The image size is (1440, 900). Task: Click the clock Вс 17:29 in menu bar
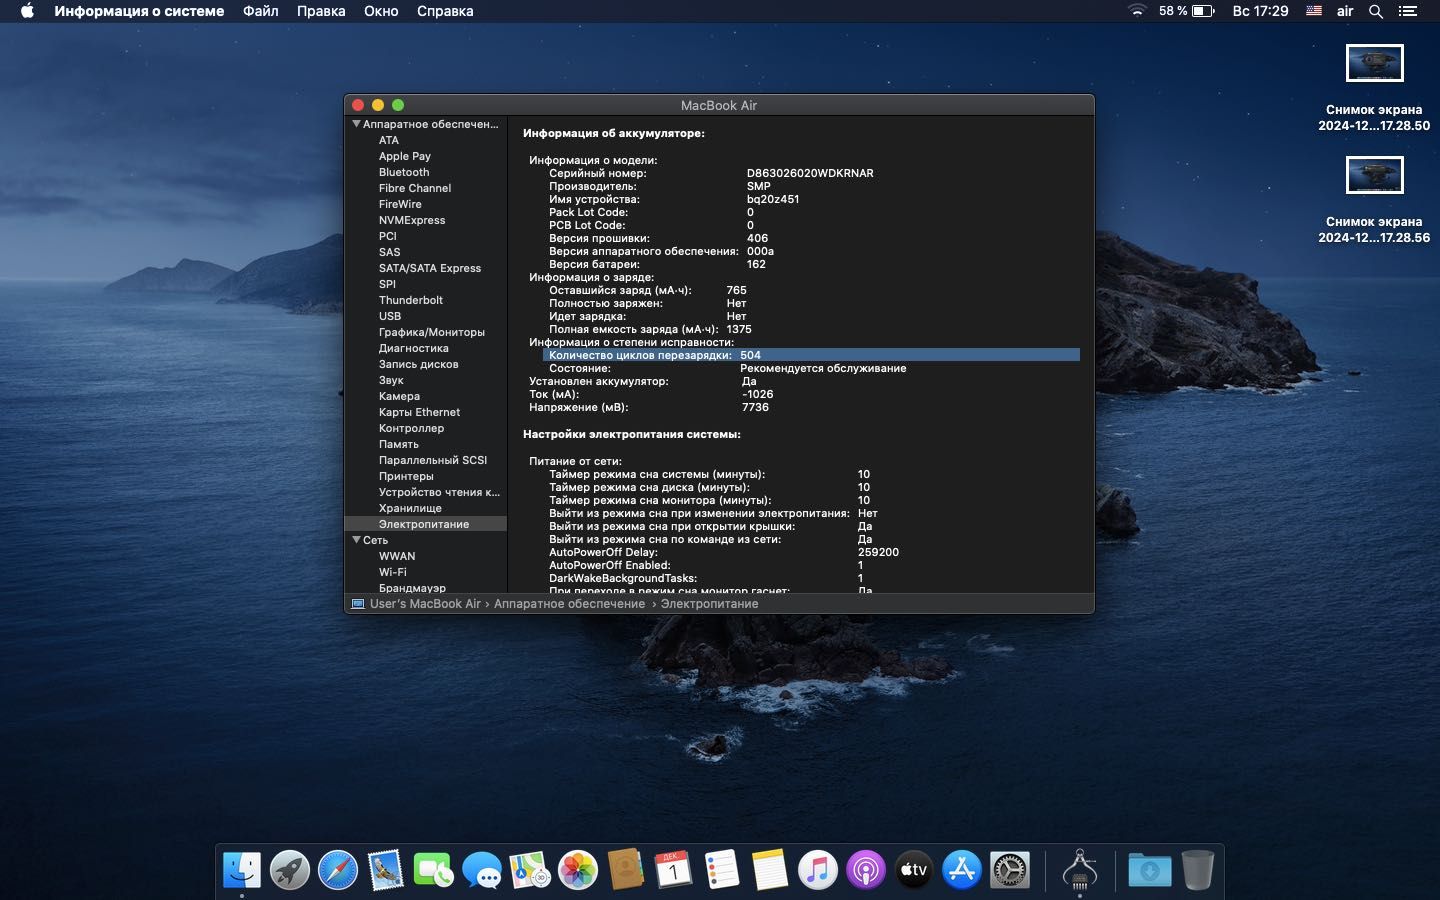tap(1260, 11)
